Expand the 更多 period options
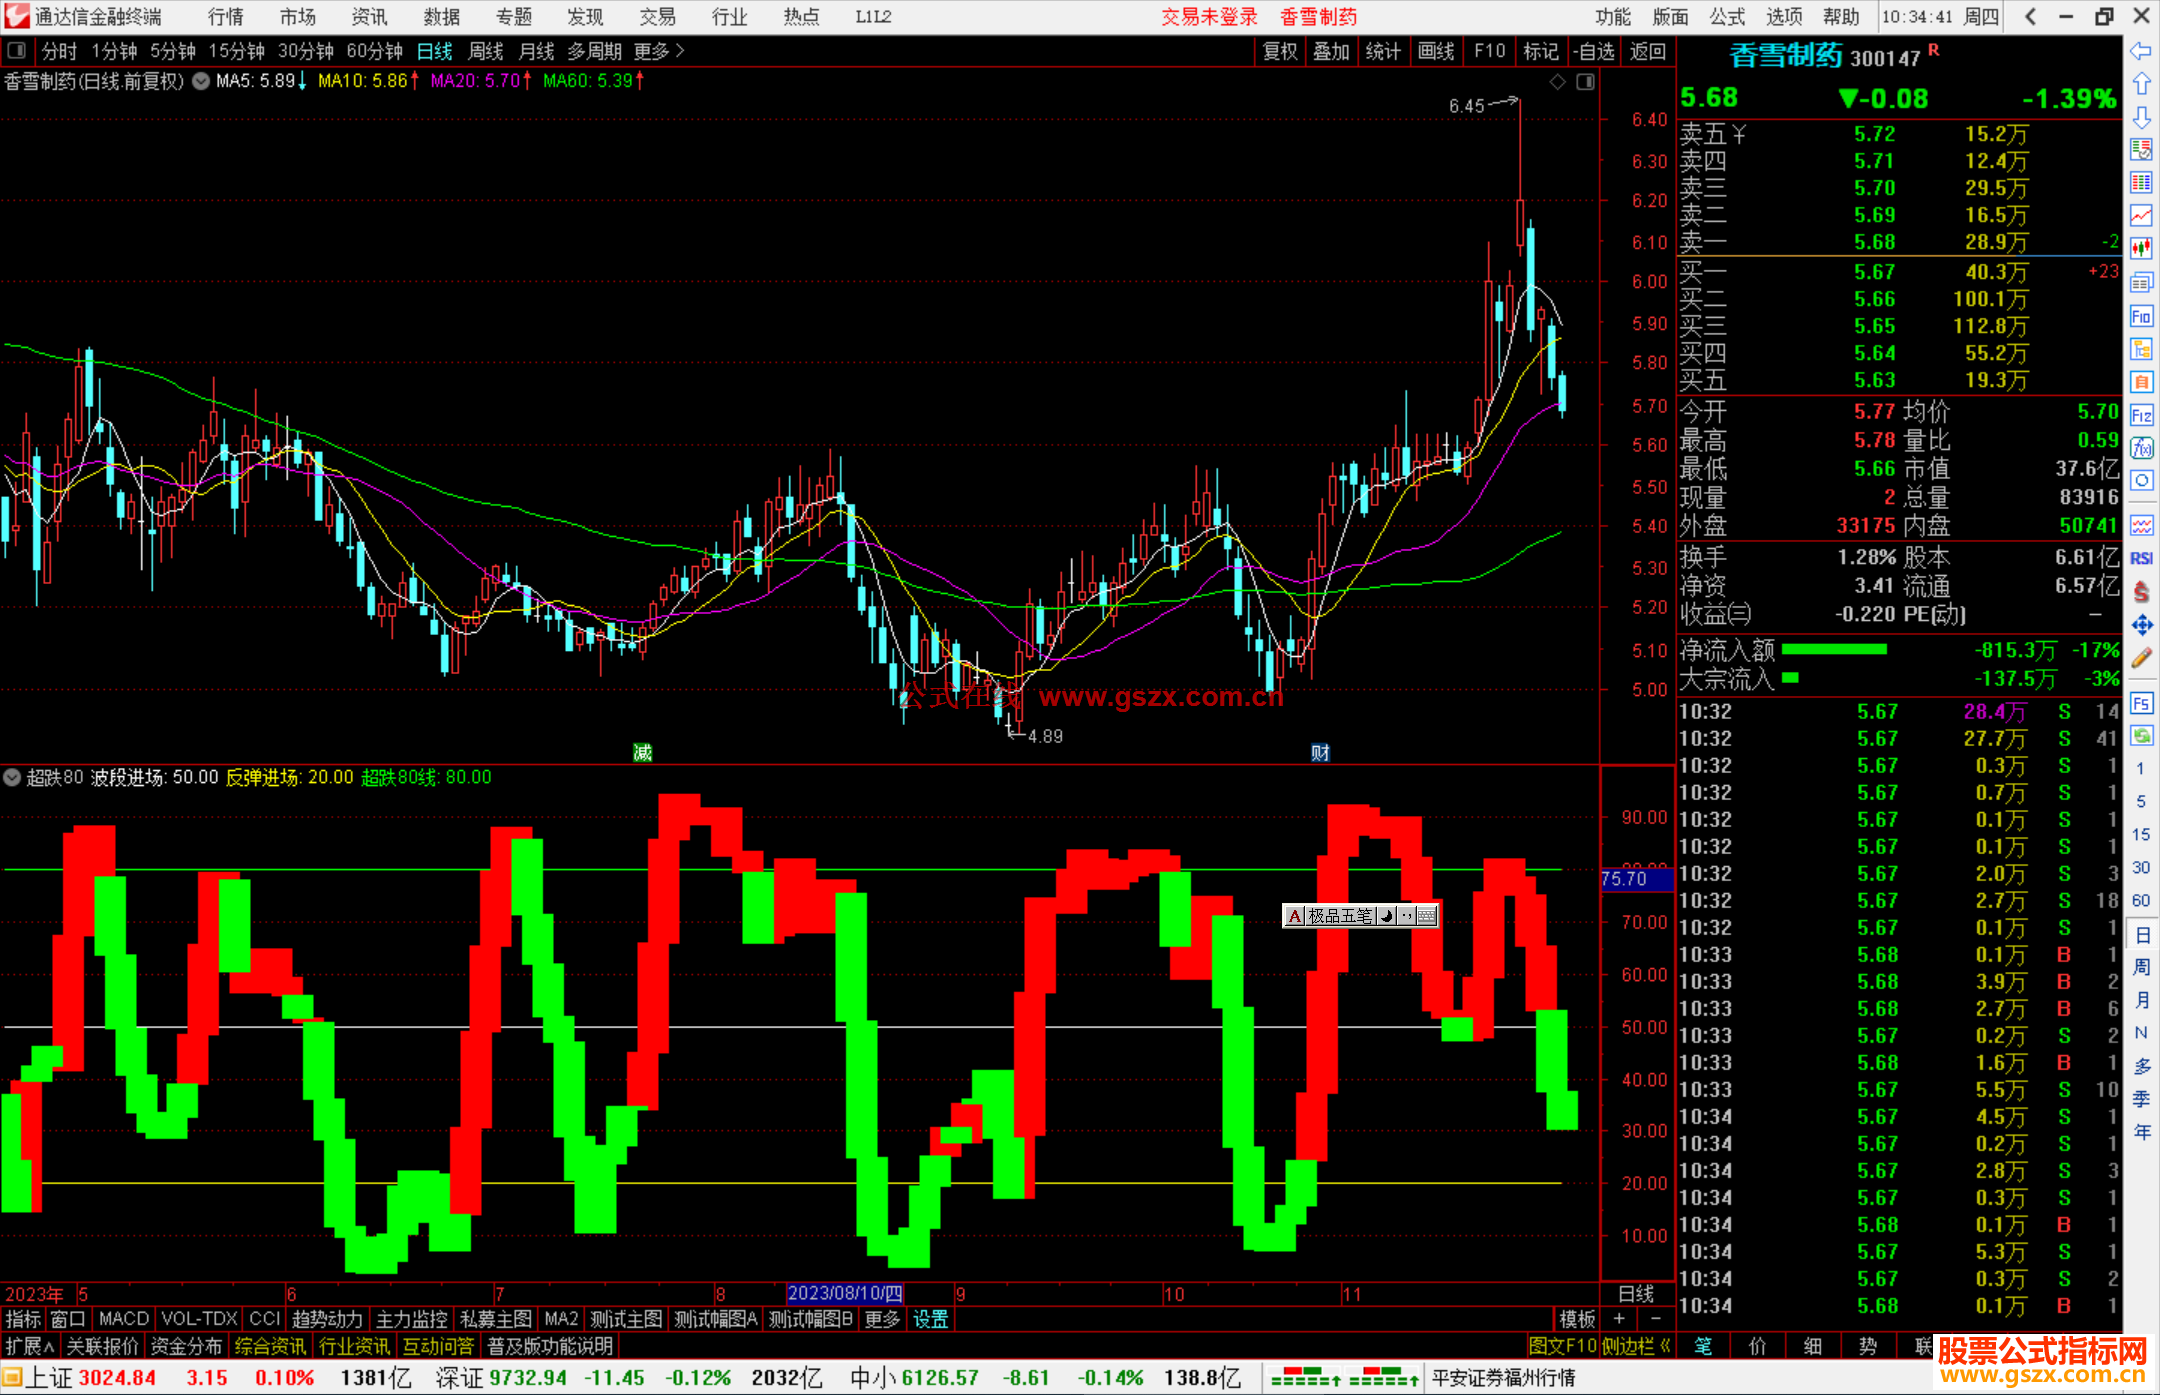Screen dimensions: 2160x1395 click(659, 51)
